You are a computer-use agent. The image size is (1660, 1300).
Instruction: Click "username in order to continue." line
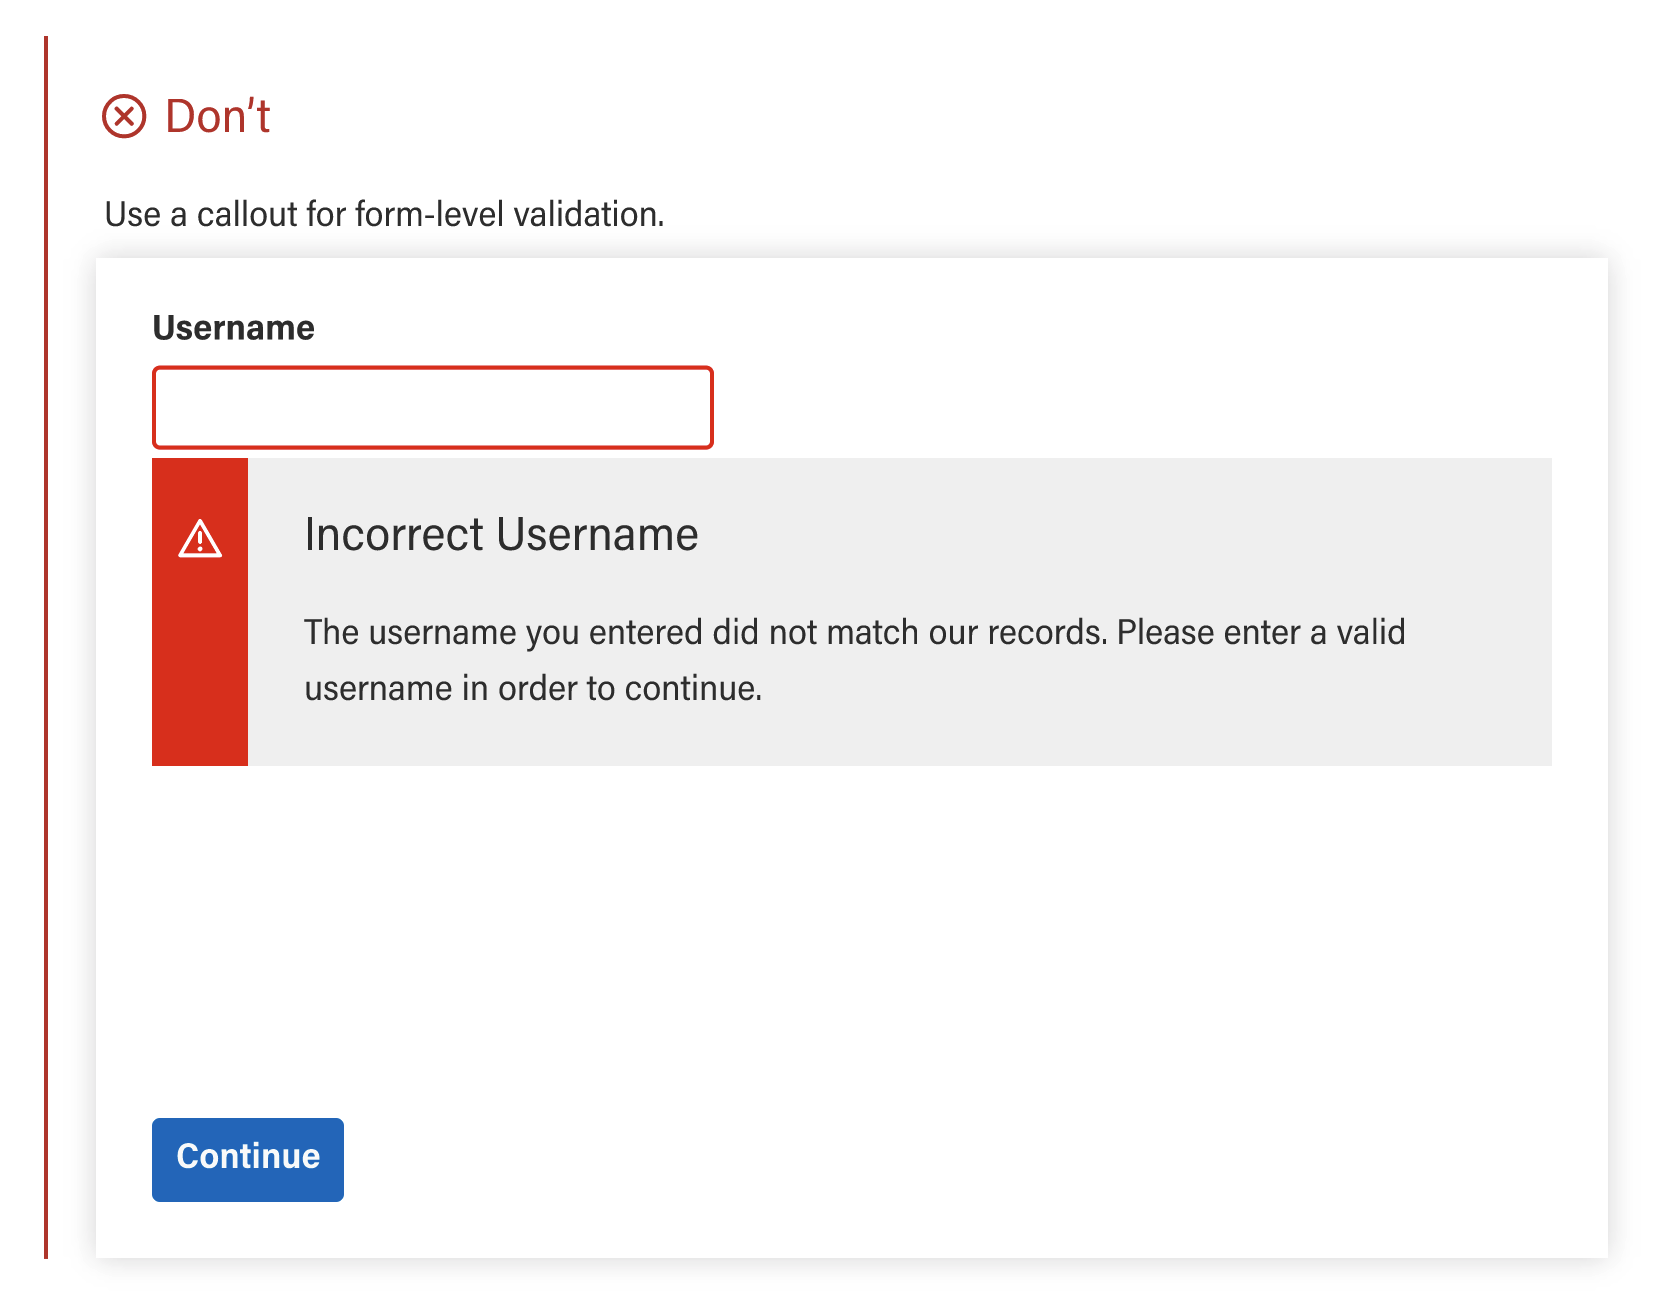coord(533,689)
